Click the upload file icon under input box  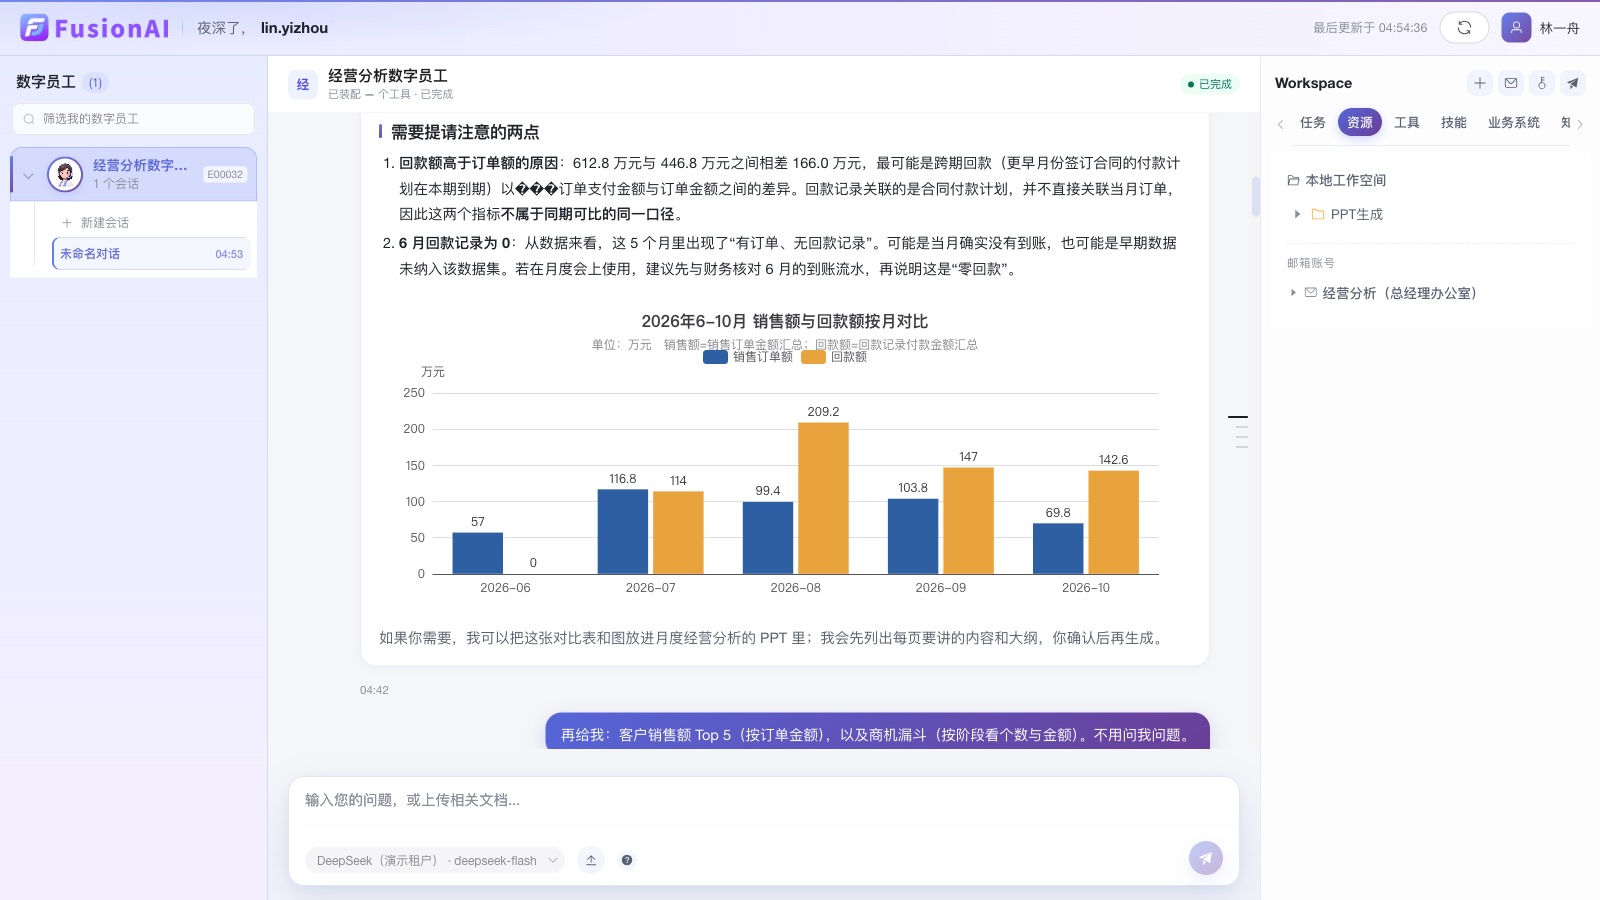click(591, 860)
